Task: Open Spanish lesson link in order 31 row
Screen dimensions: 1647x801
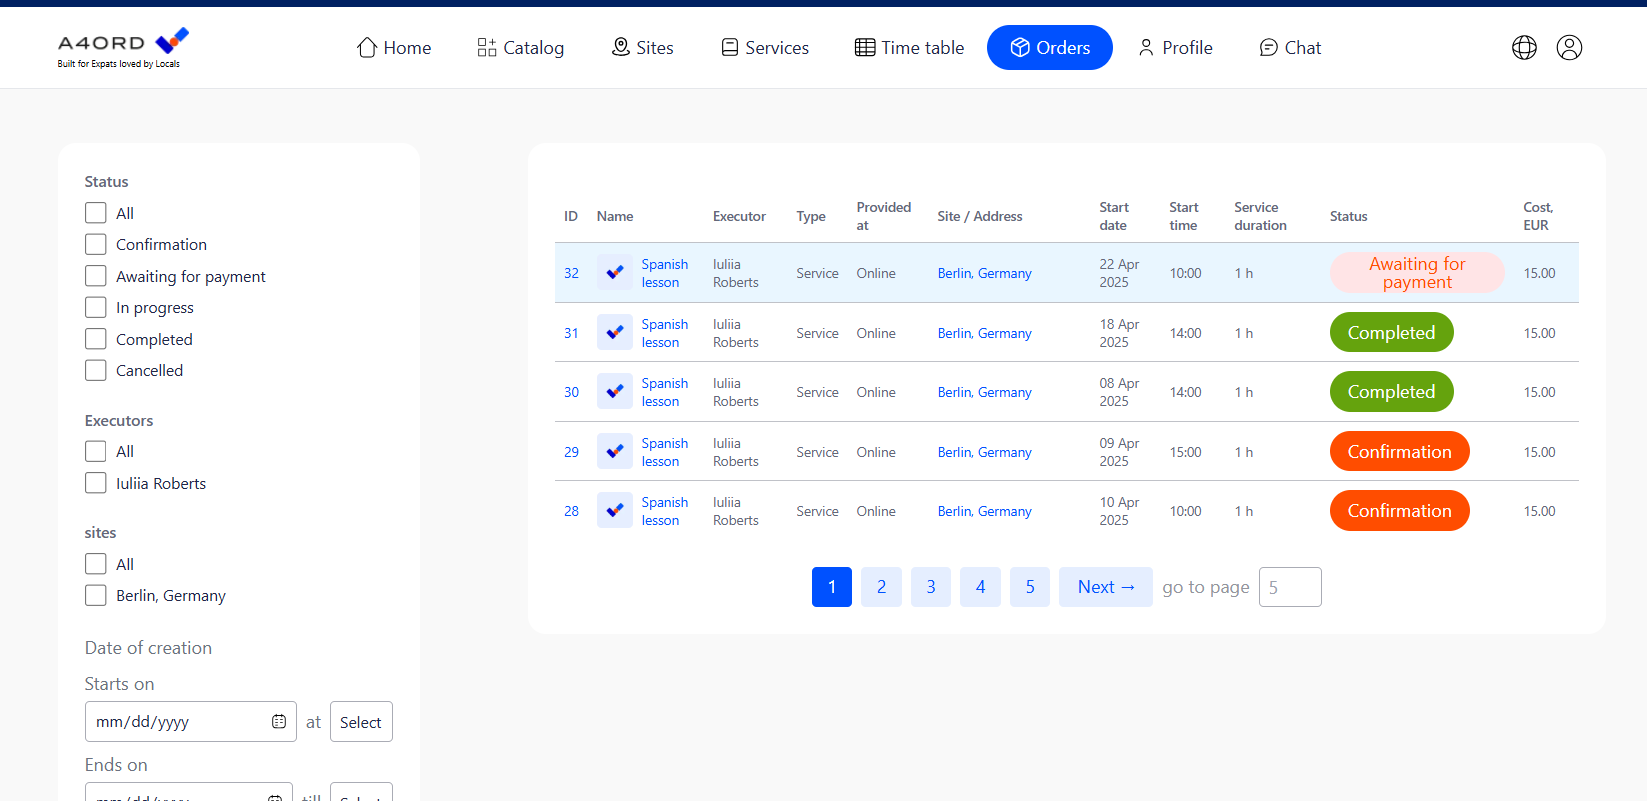Action: coord(665,333)
